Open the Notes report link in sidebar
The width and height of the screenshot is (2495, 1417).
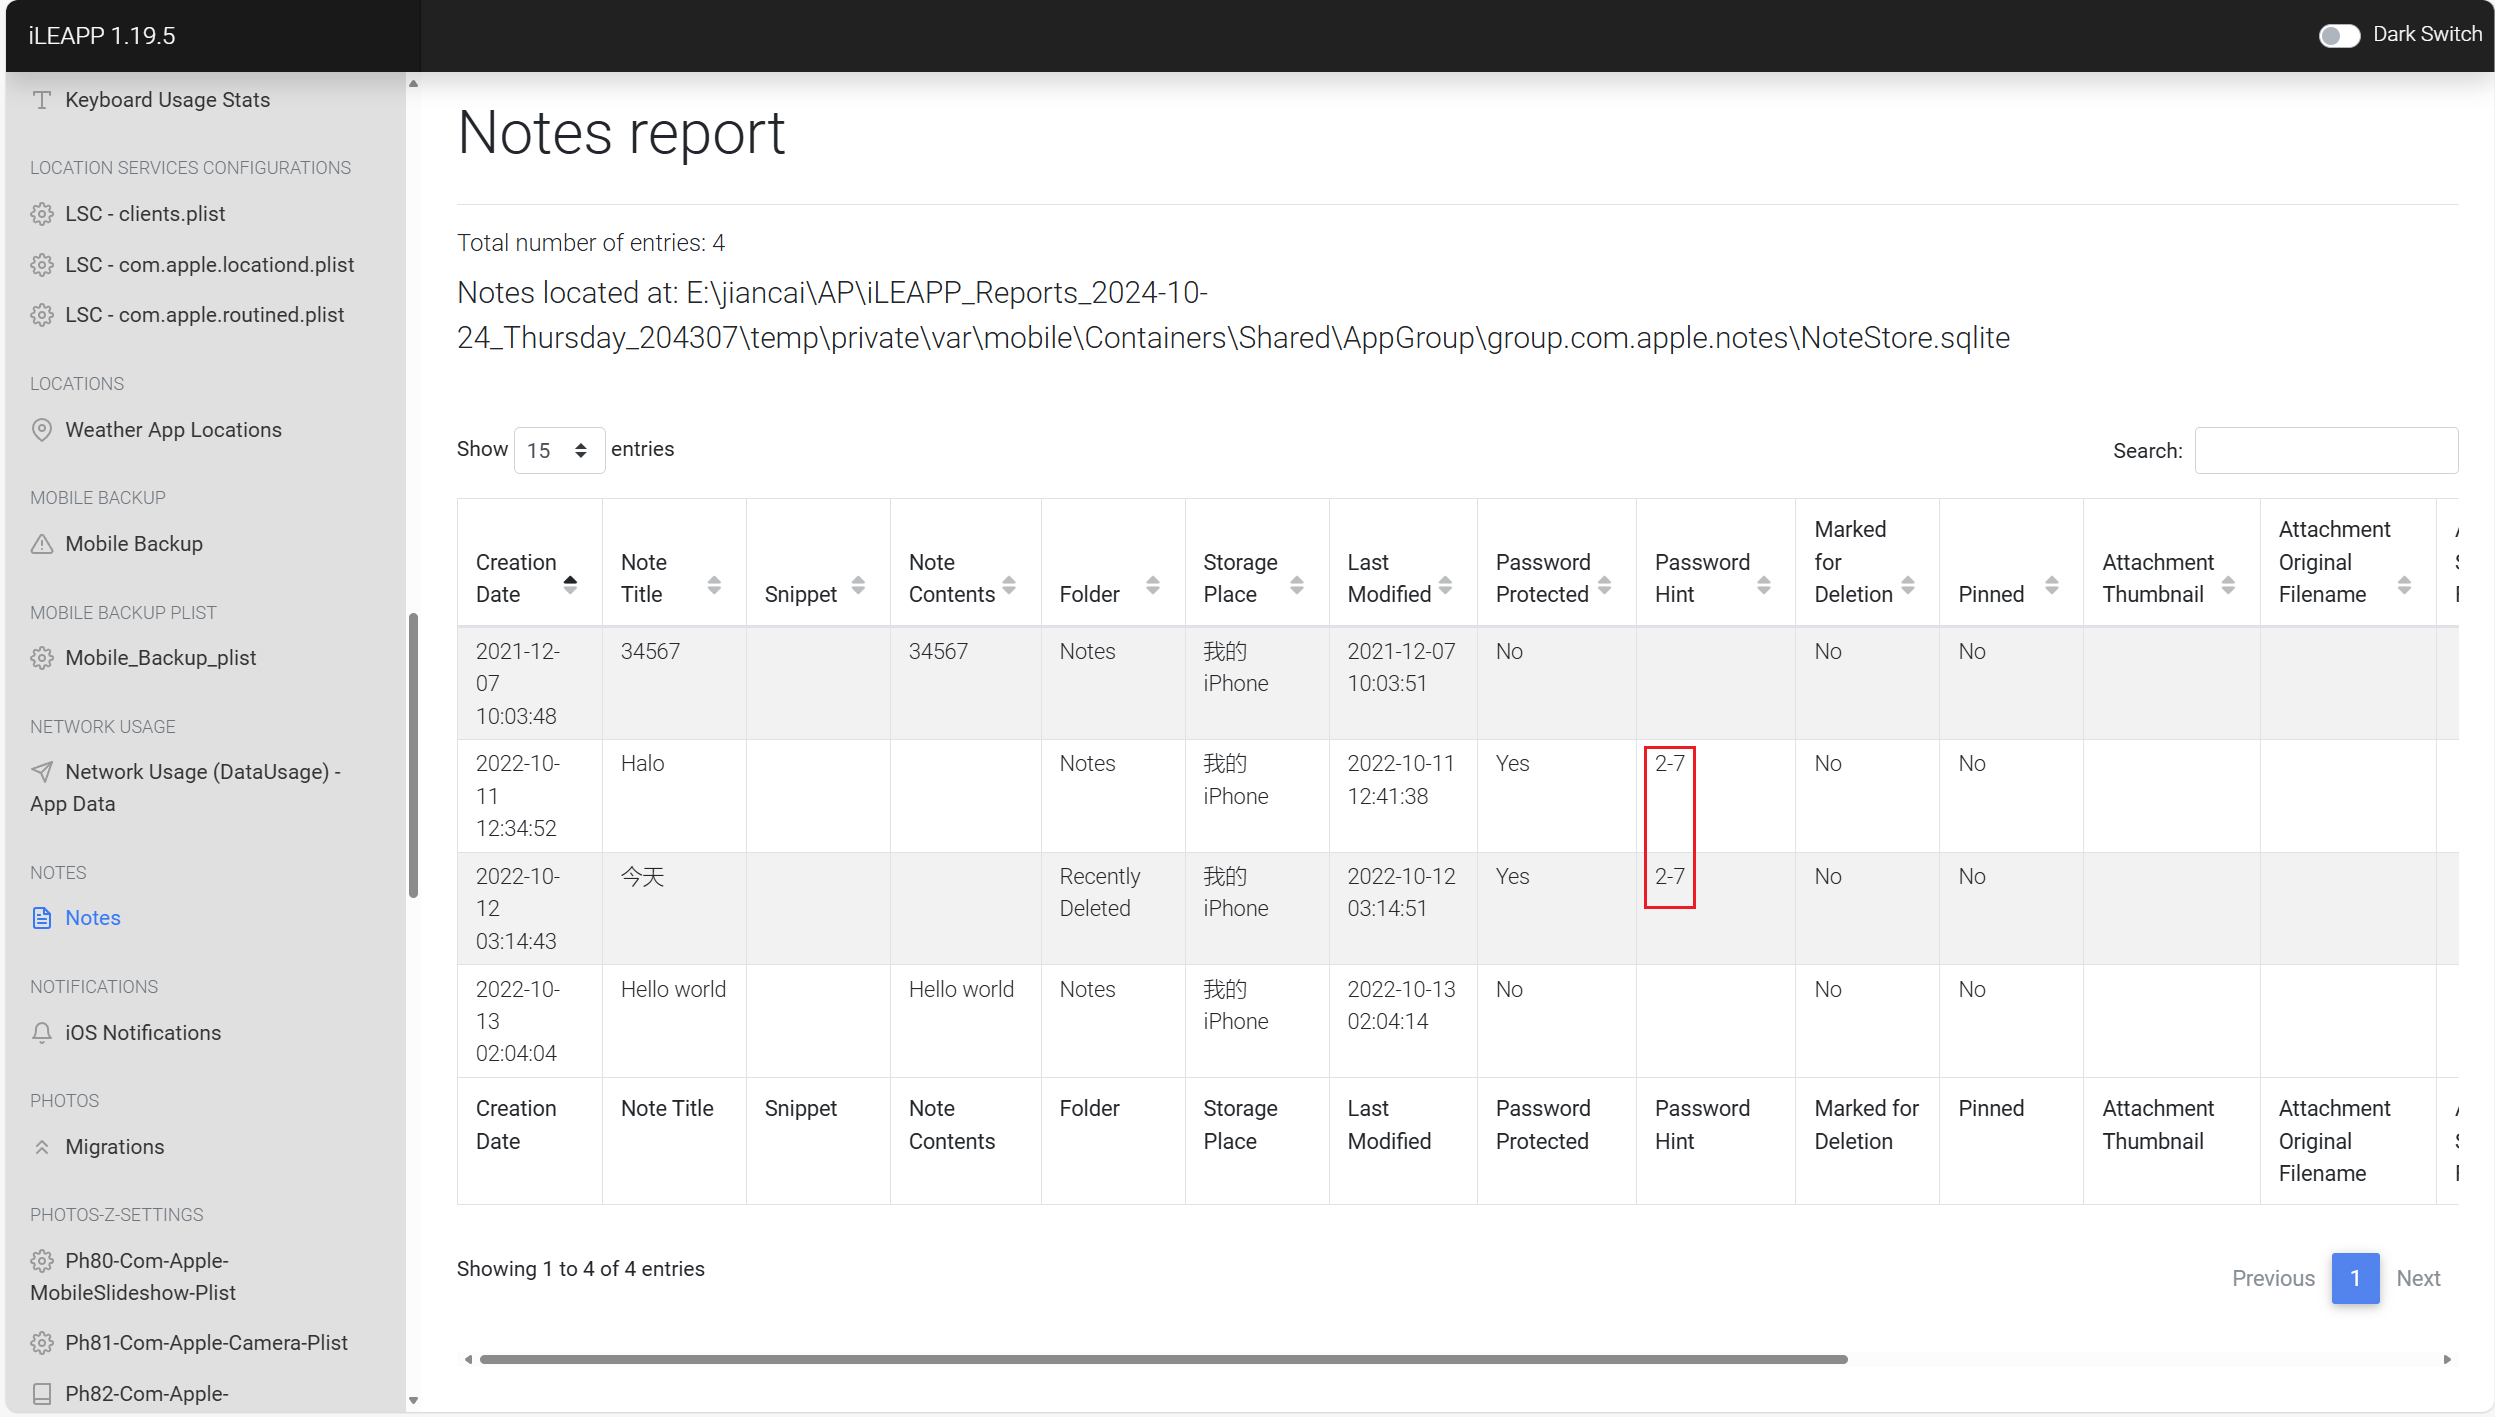point(93,918)
